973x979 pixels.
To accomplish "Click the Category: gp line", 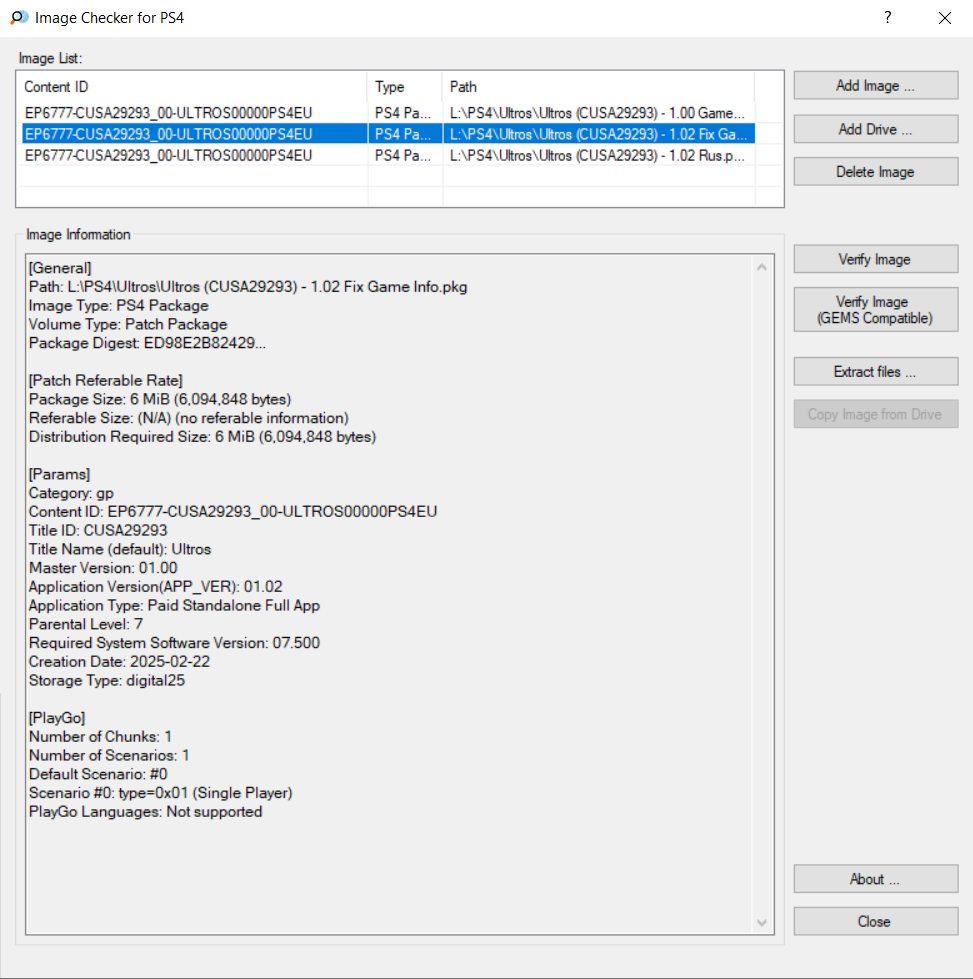I will pyautogui.click(x=71, y=493).
